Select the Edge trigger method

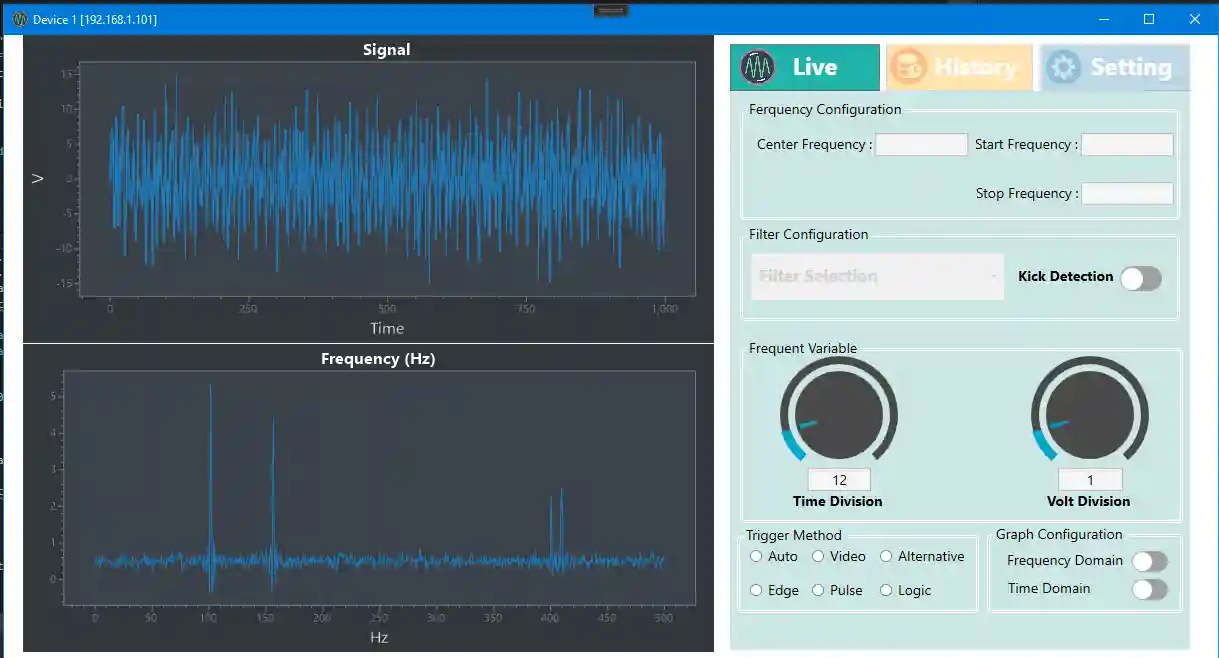(756, 590)
